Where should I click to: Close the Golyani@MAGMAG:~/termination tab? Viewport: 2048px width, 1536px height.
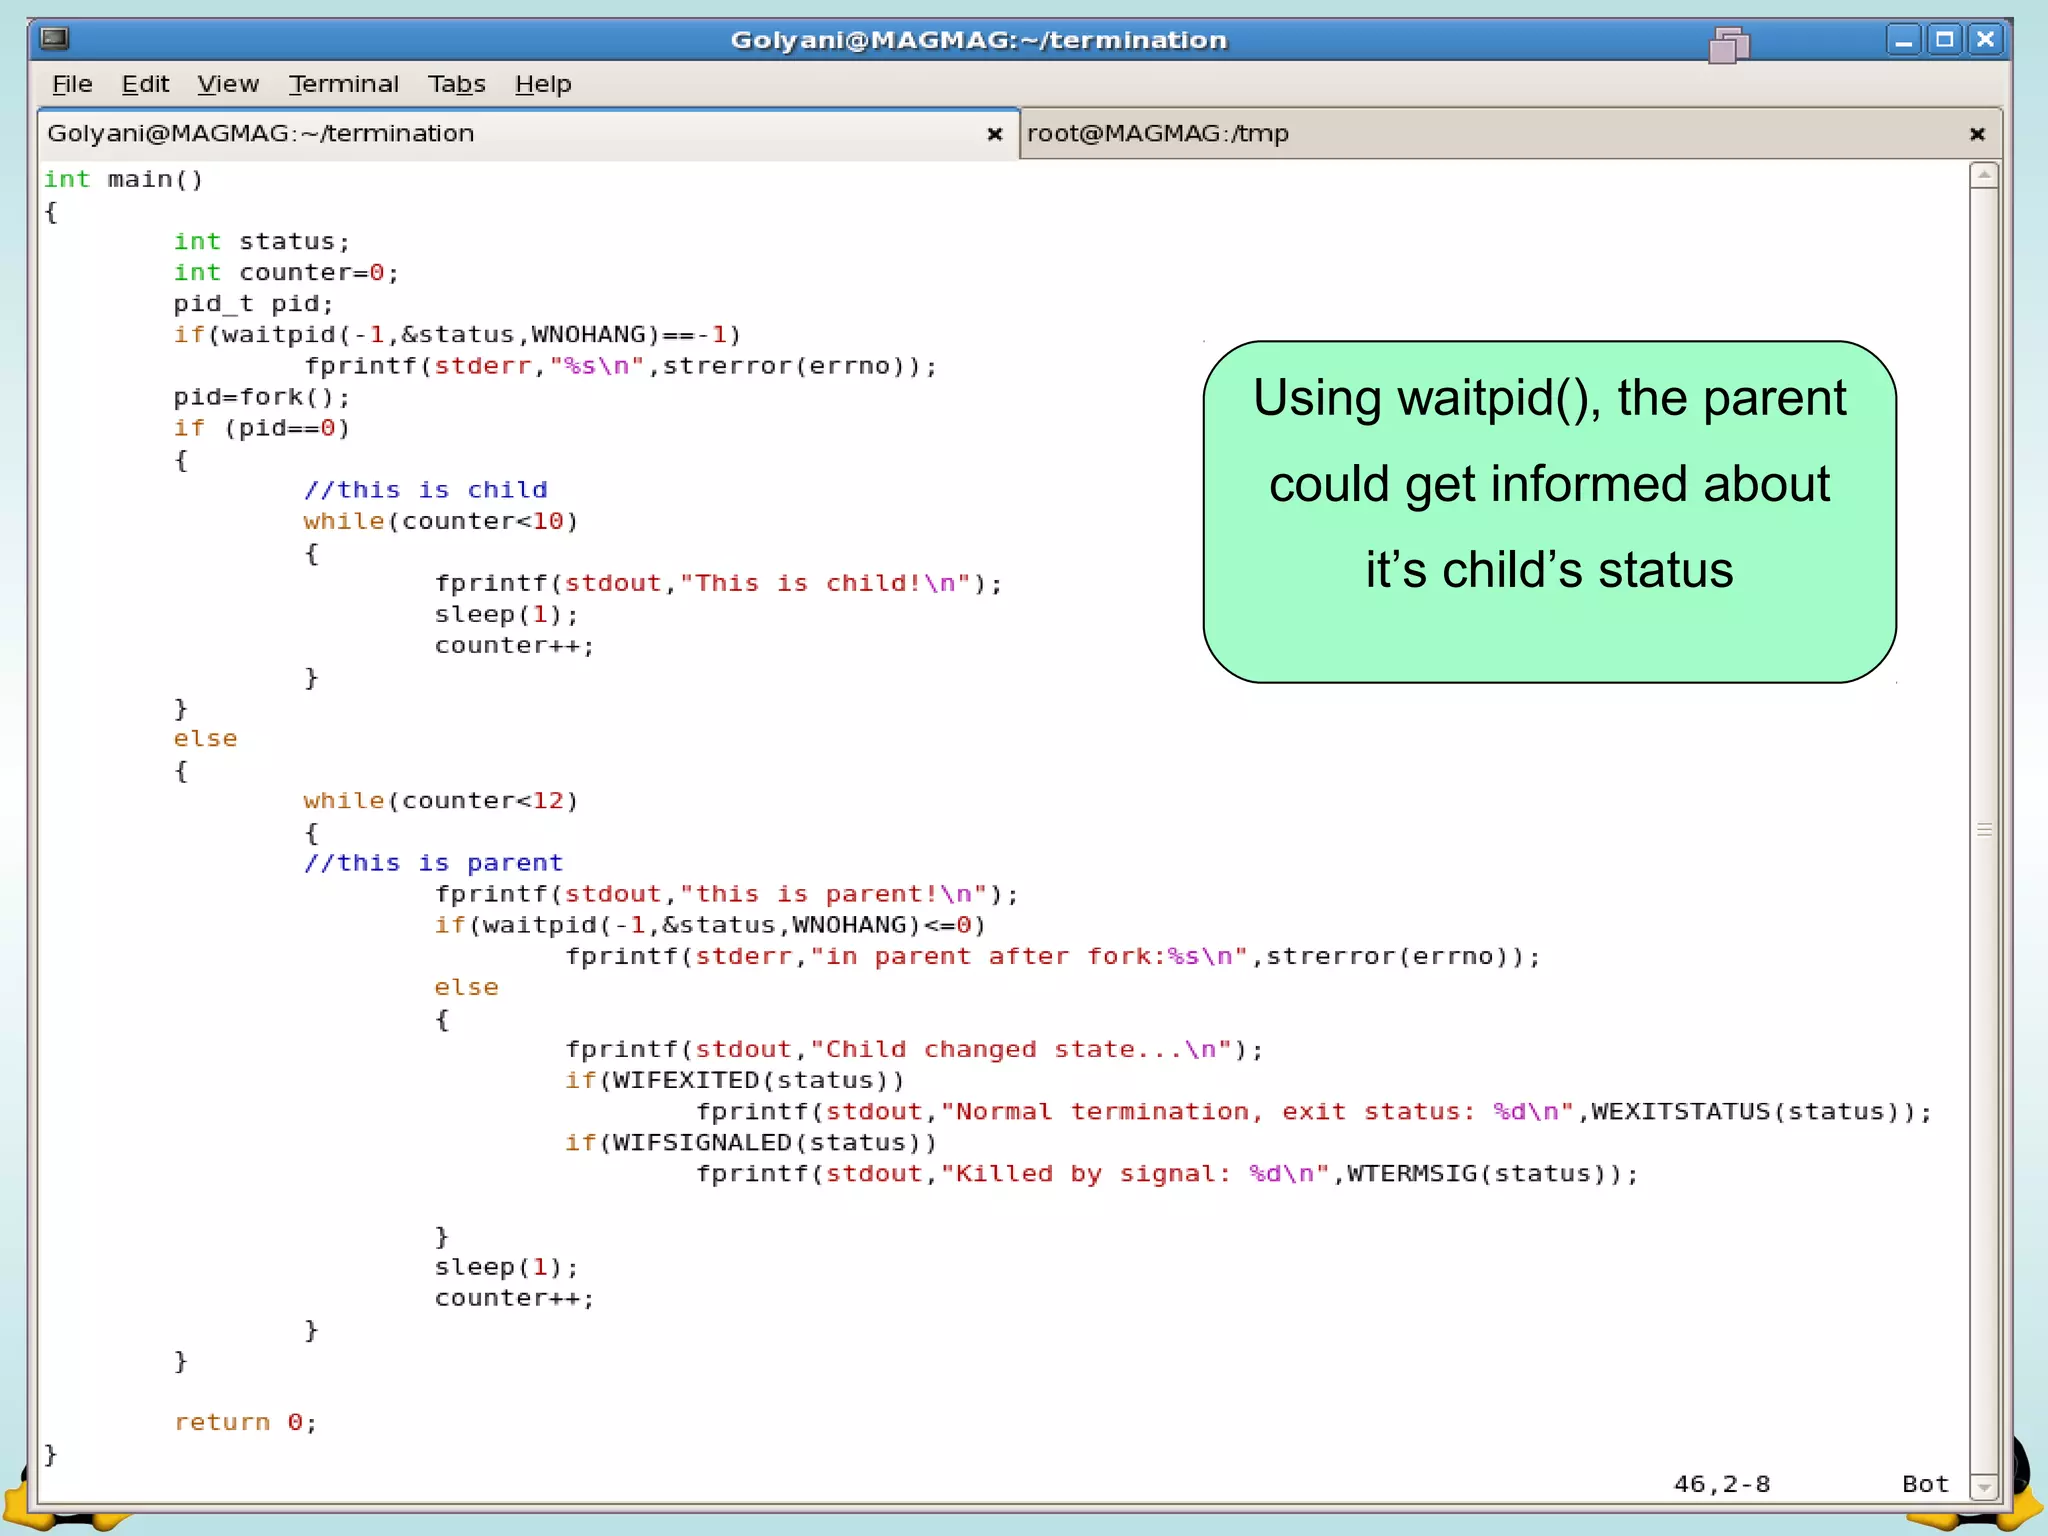pyautogui.click(x=994, y=134)
